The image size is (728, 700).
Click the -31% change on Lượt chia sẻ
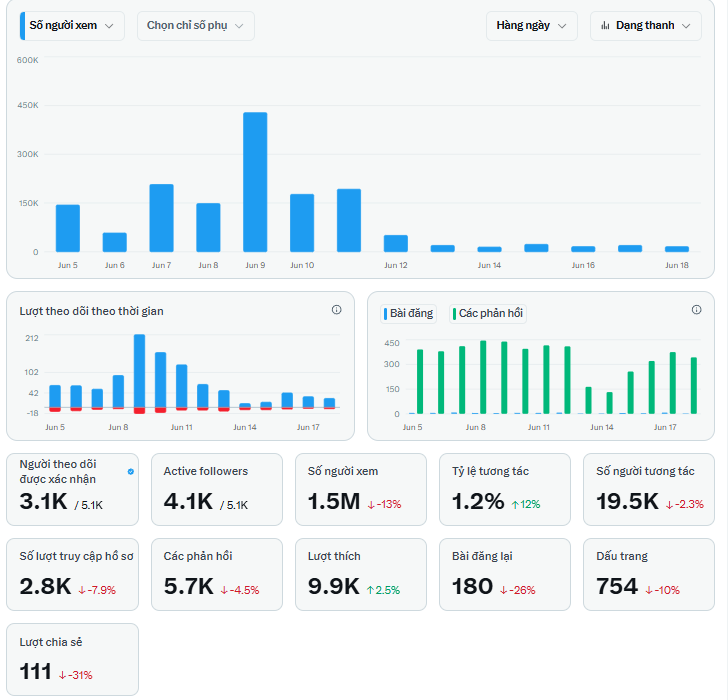(x=76, y=675)
